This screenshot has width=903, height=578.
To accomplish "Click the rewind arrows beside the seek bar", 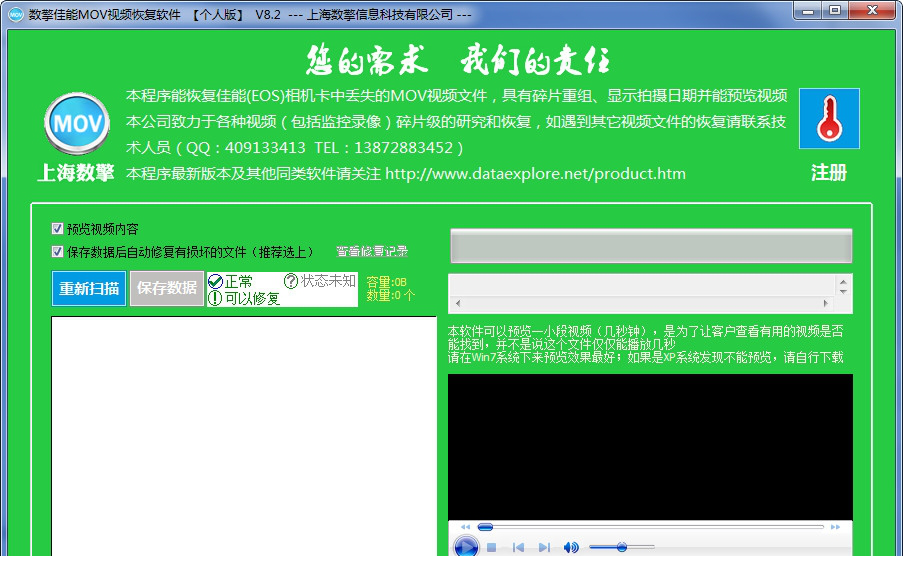I will pos(465,527).
